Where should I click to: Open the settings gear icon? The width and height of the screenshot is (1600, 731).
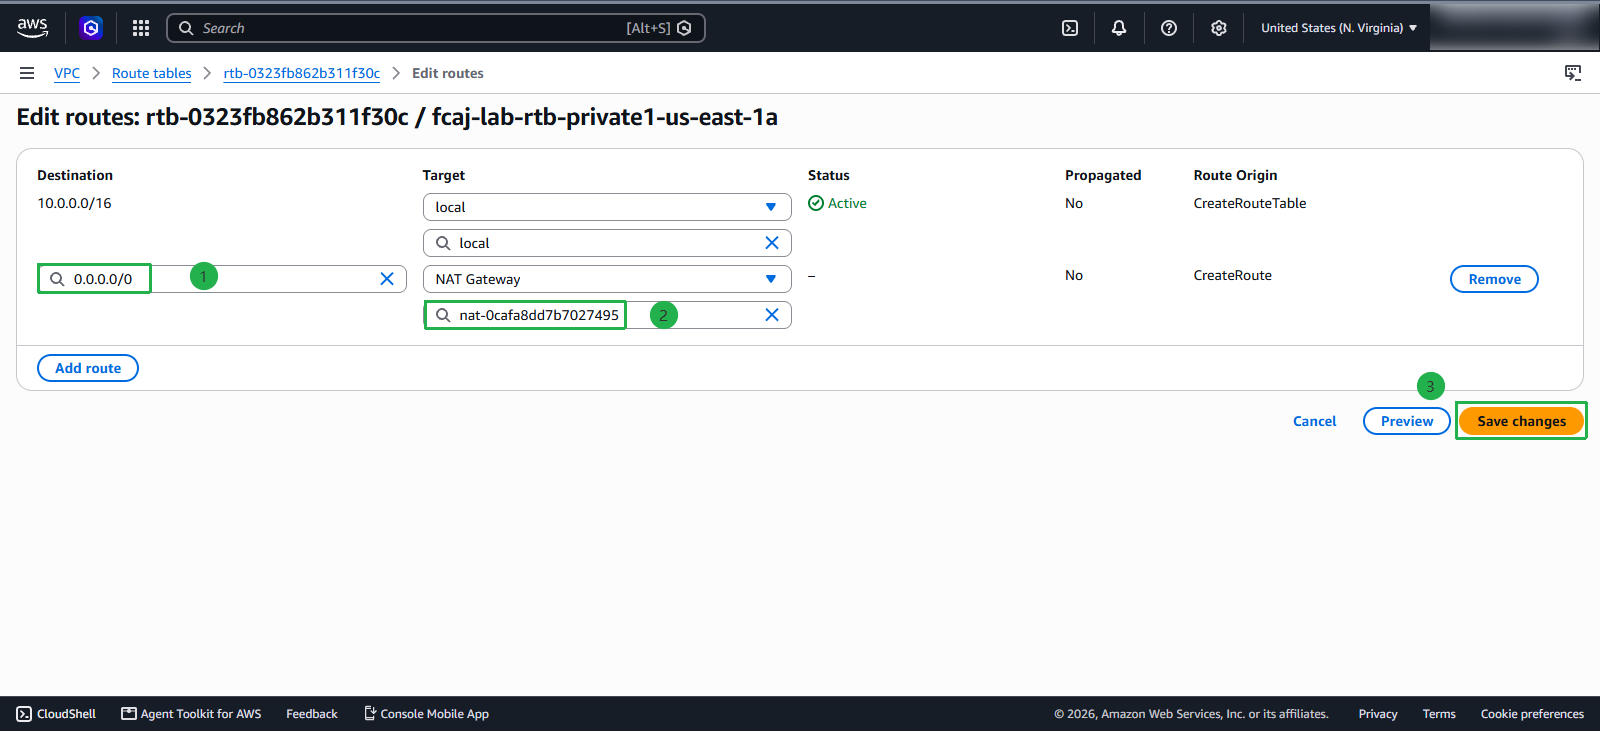(x=1219, y=28)
